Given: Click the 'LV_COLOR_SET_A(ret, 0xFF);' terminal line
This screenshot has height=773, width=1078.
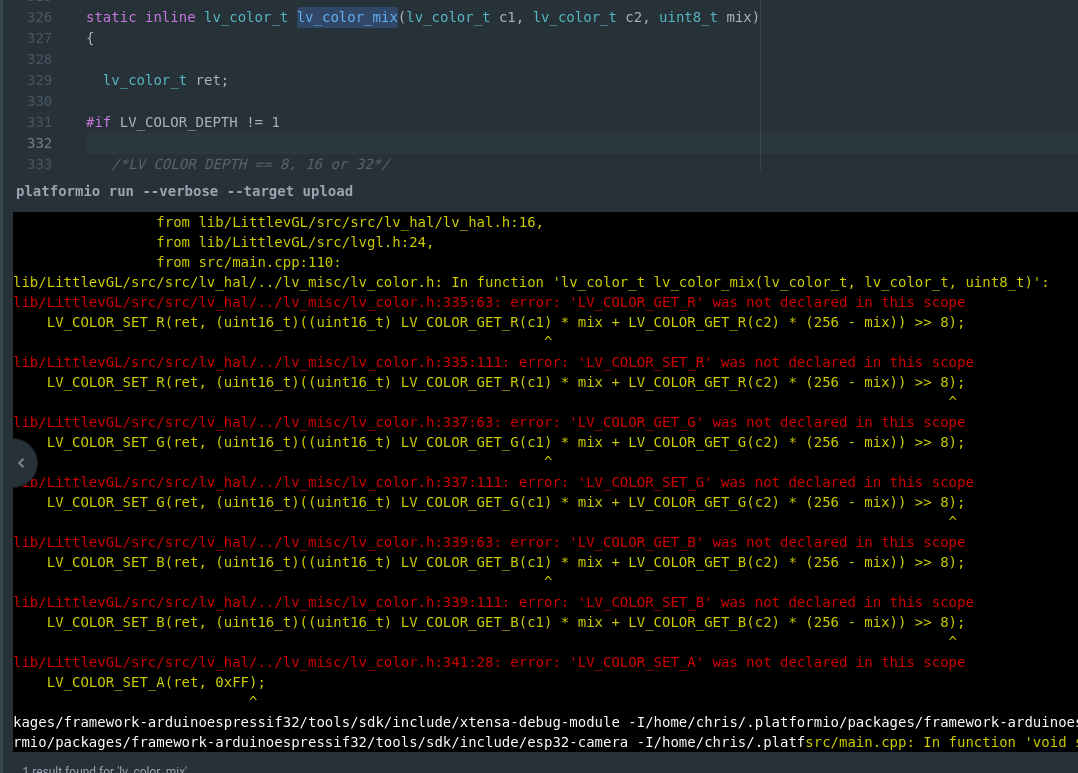Looking at the screenshot, I should click(156, 682).
